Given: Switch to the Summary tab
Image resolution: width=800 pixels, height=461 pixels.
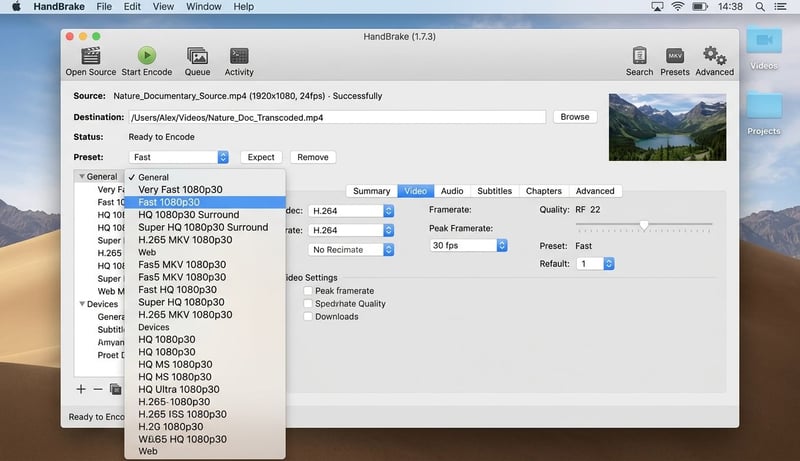Looking at the screenshot, I should tap(371, 191).
